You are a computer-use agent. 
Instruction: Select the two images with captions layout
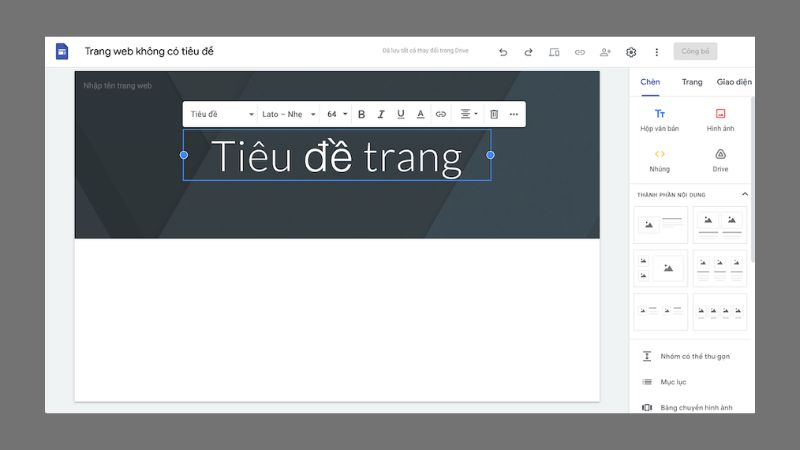[x=720, y=224]
